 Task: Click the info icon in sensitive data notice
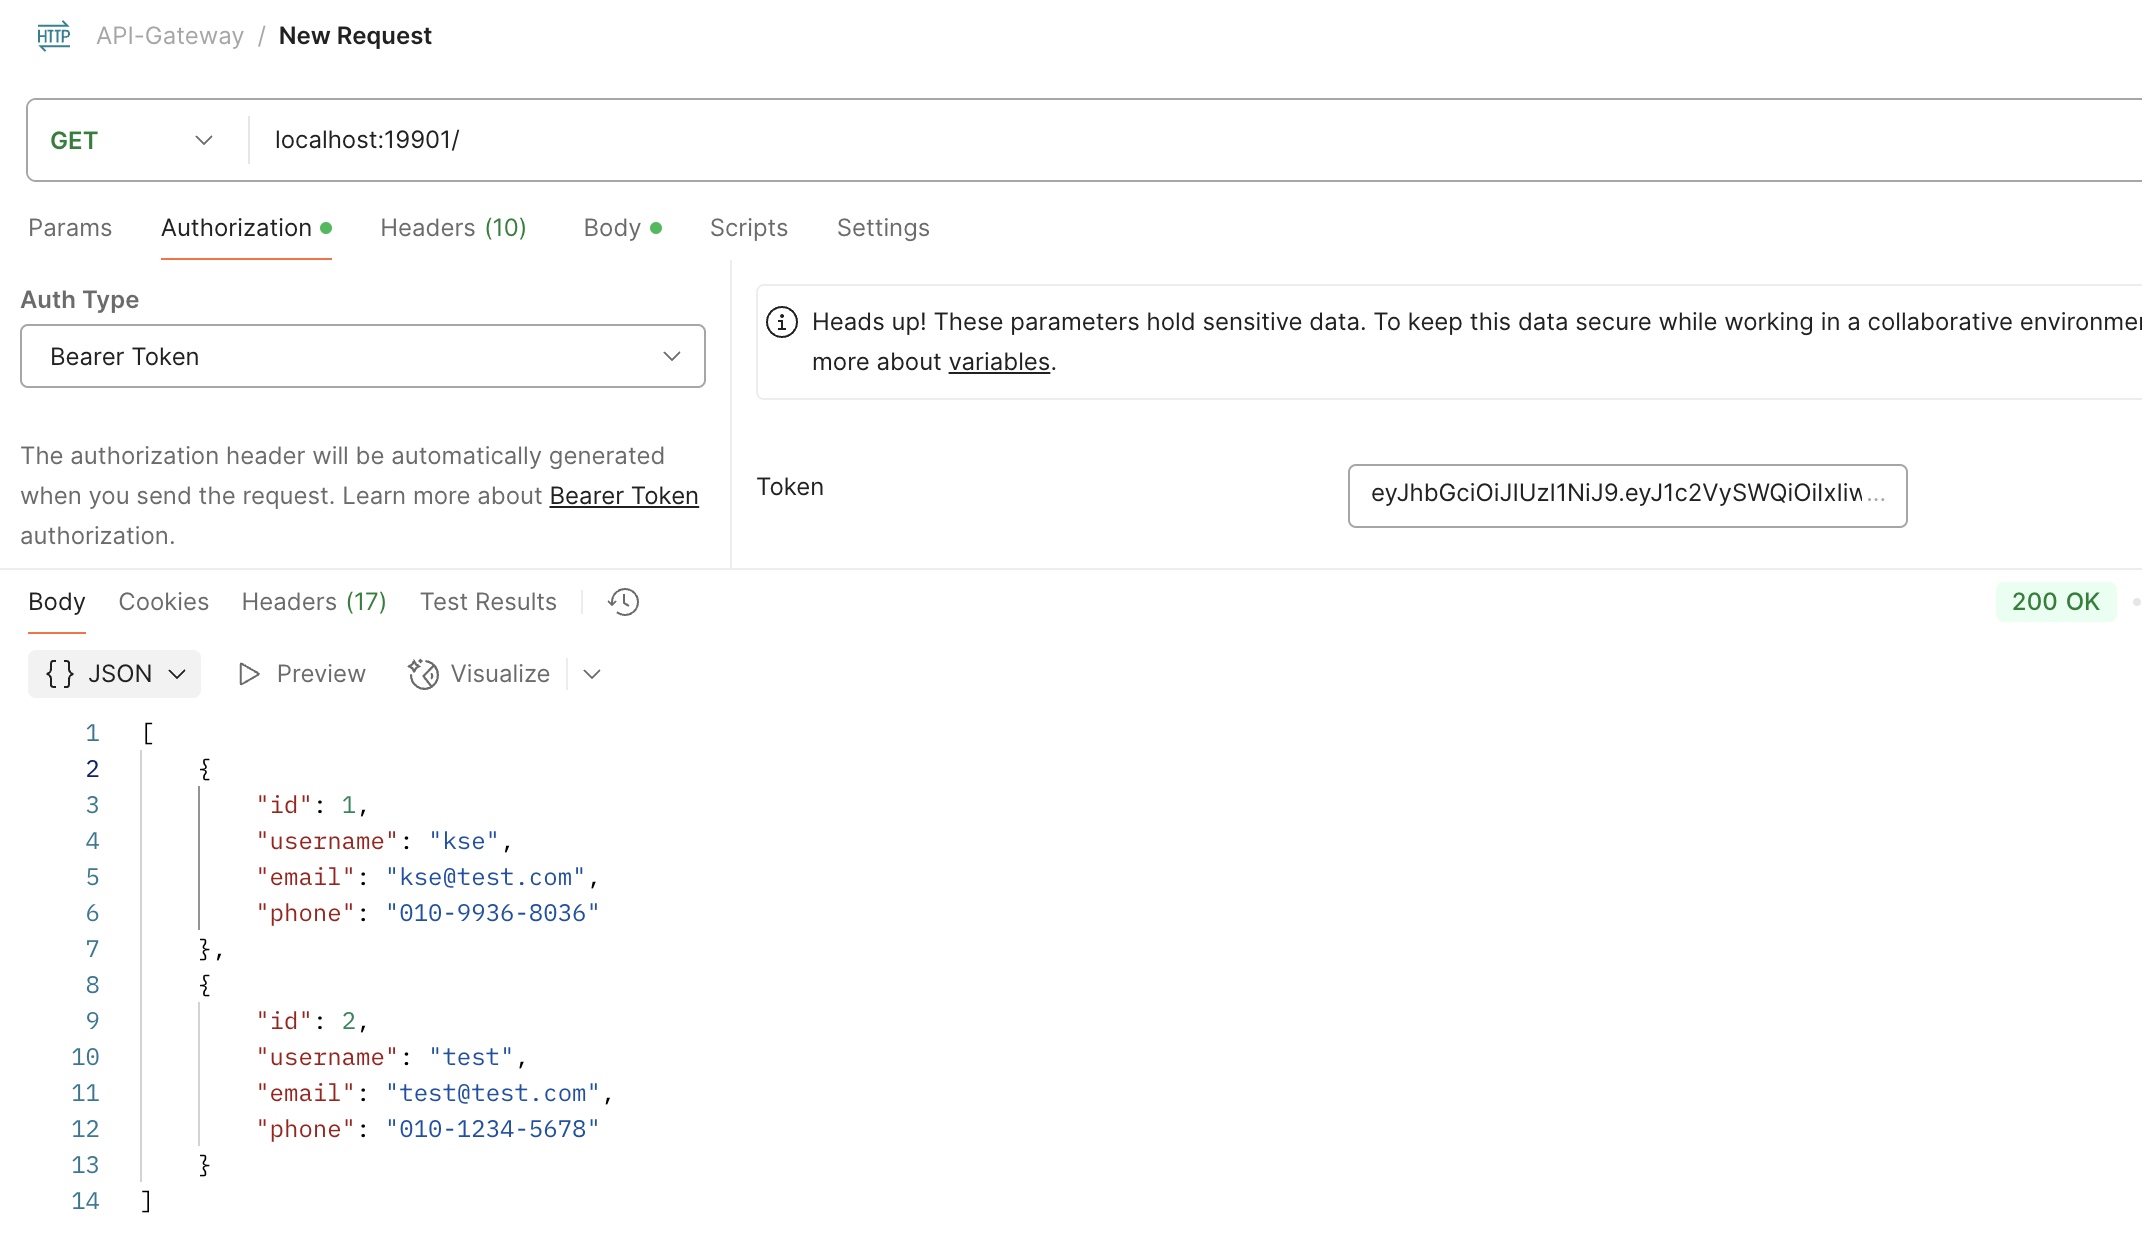782,322
